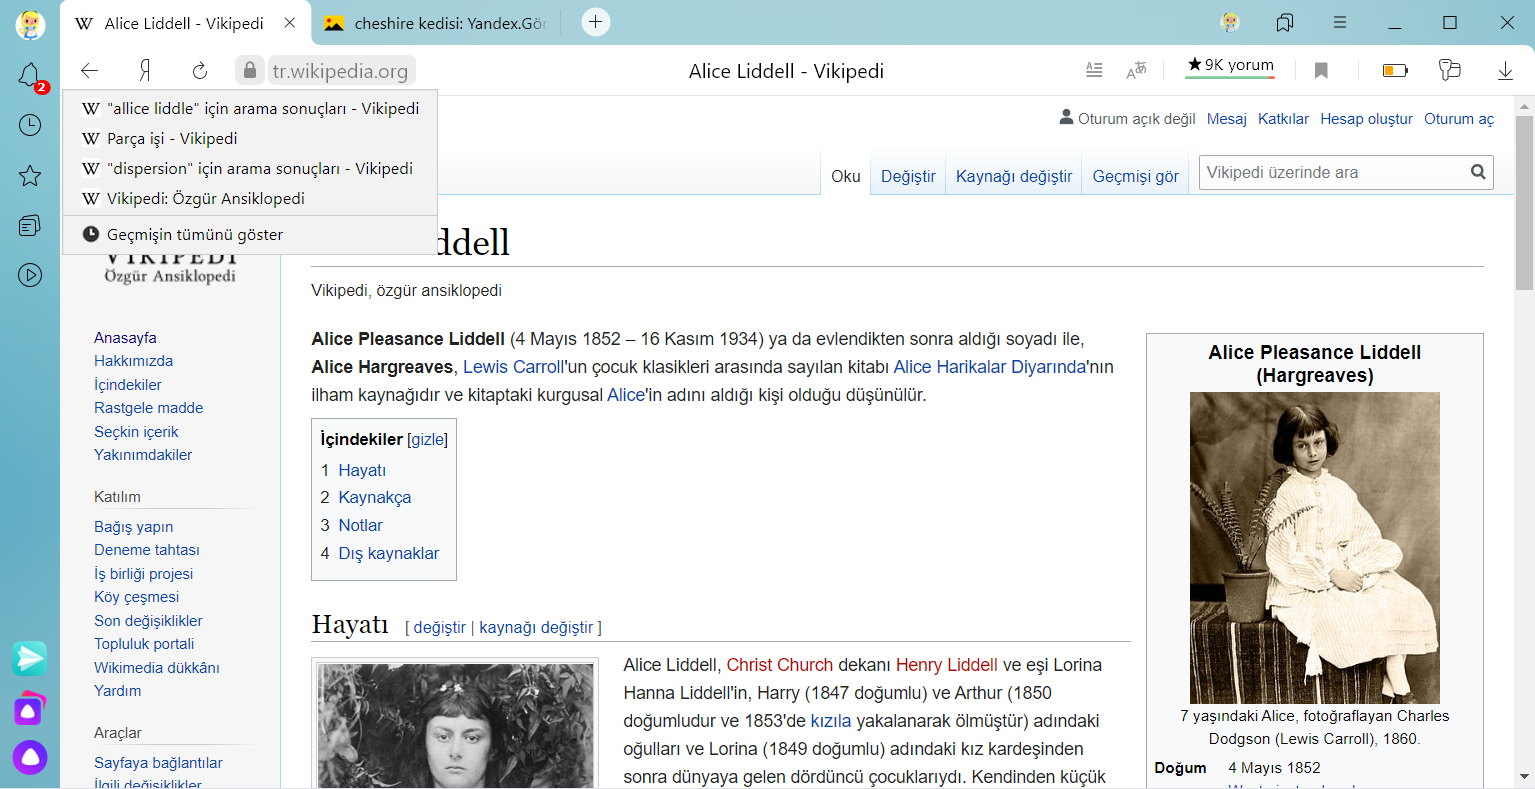The height and width of the screenshot is (789, 1535).
Task: Open the bookmarks manager icon in title bar
Action: 1285,22
